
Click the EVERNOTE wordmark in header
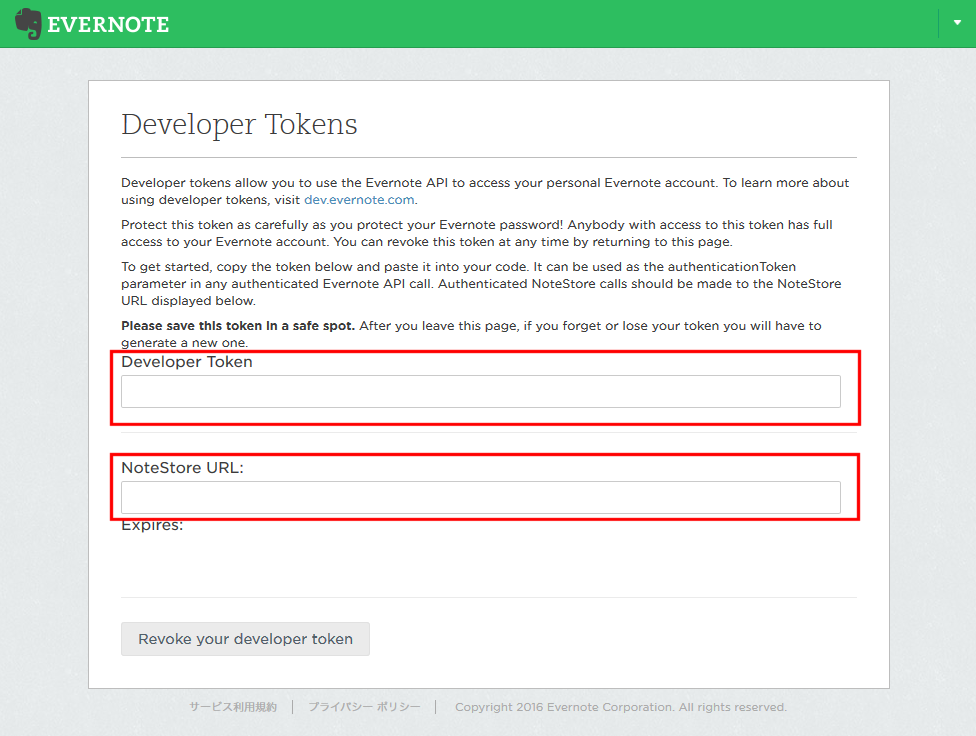pos(108,25)
